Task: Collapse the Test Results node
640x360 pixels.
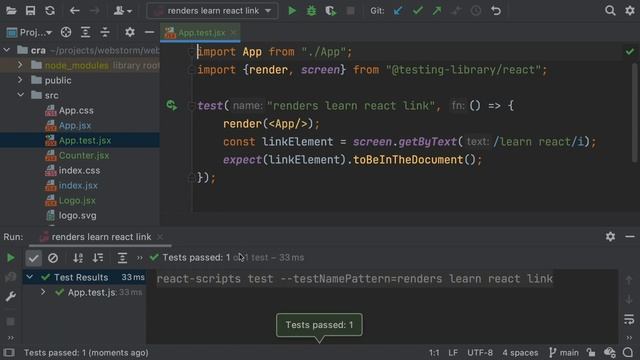Action: (29, 277)
